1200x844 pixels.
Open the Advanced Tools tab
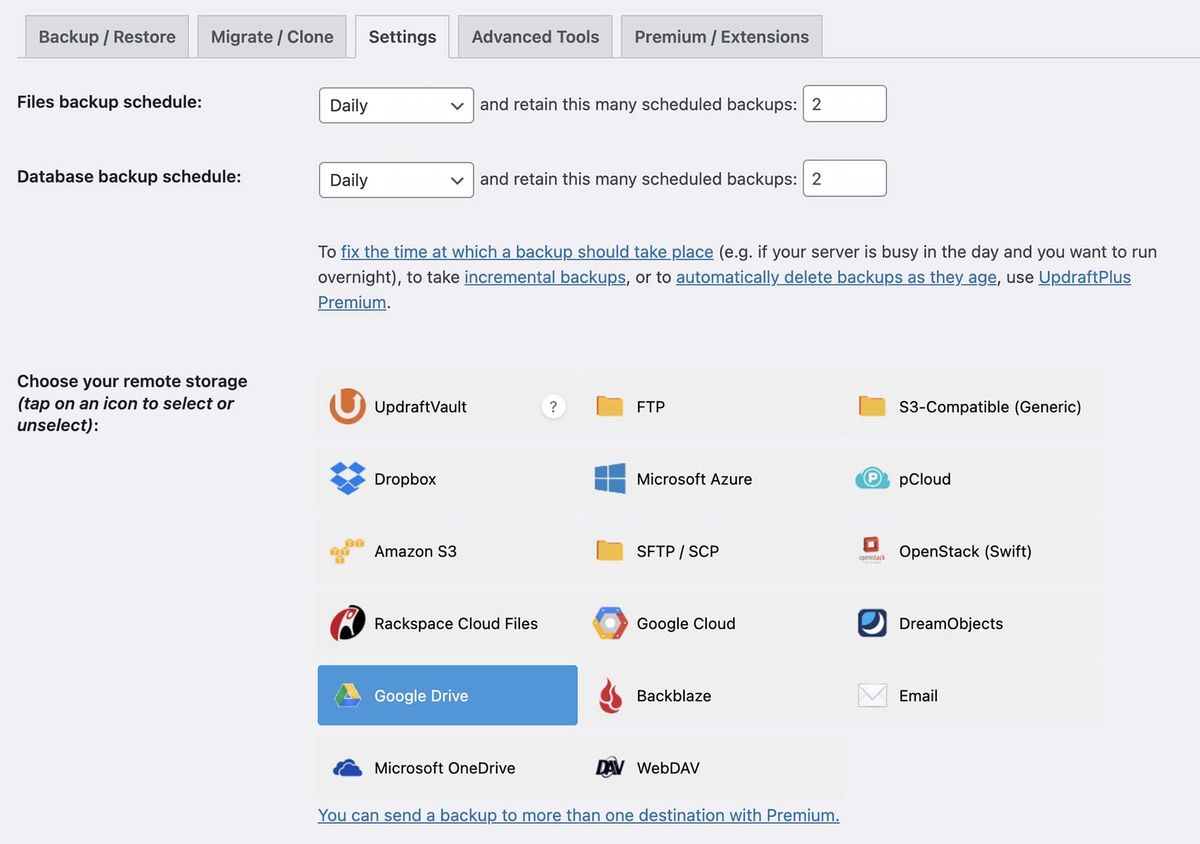534,36
